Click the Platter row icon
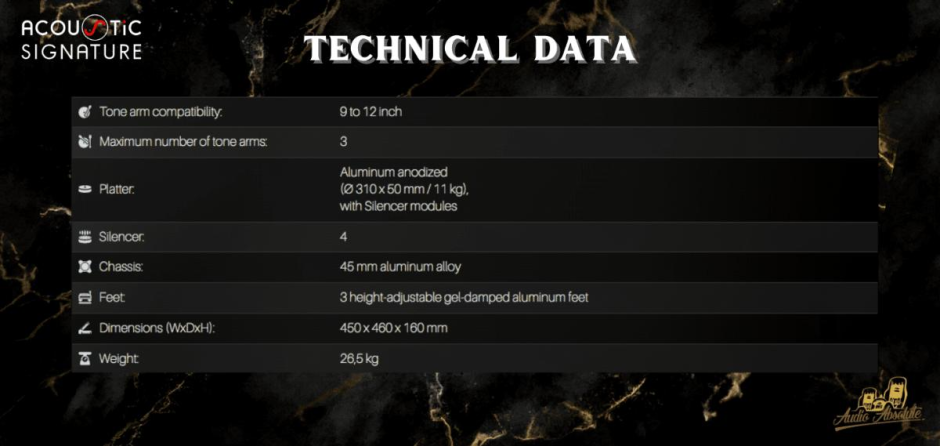The image size is (940, 446). tap(85, 189)
